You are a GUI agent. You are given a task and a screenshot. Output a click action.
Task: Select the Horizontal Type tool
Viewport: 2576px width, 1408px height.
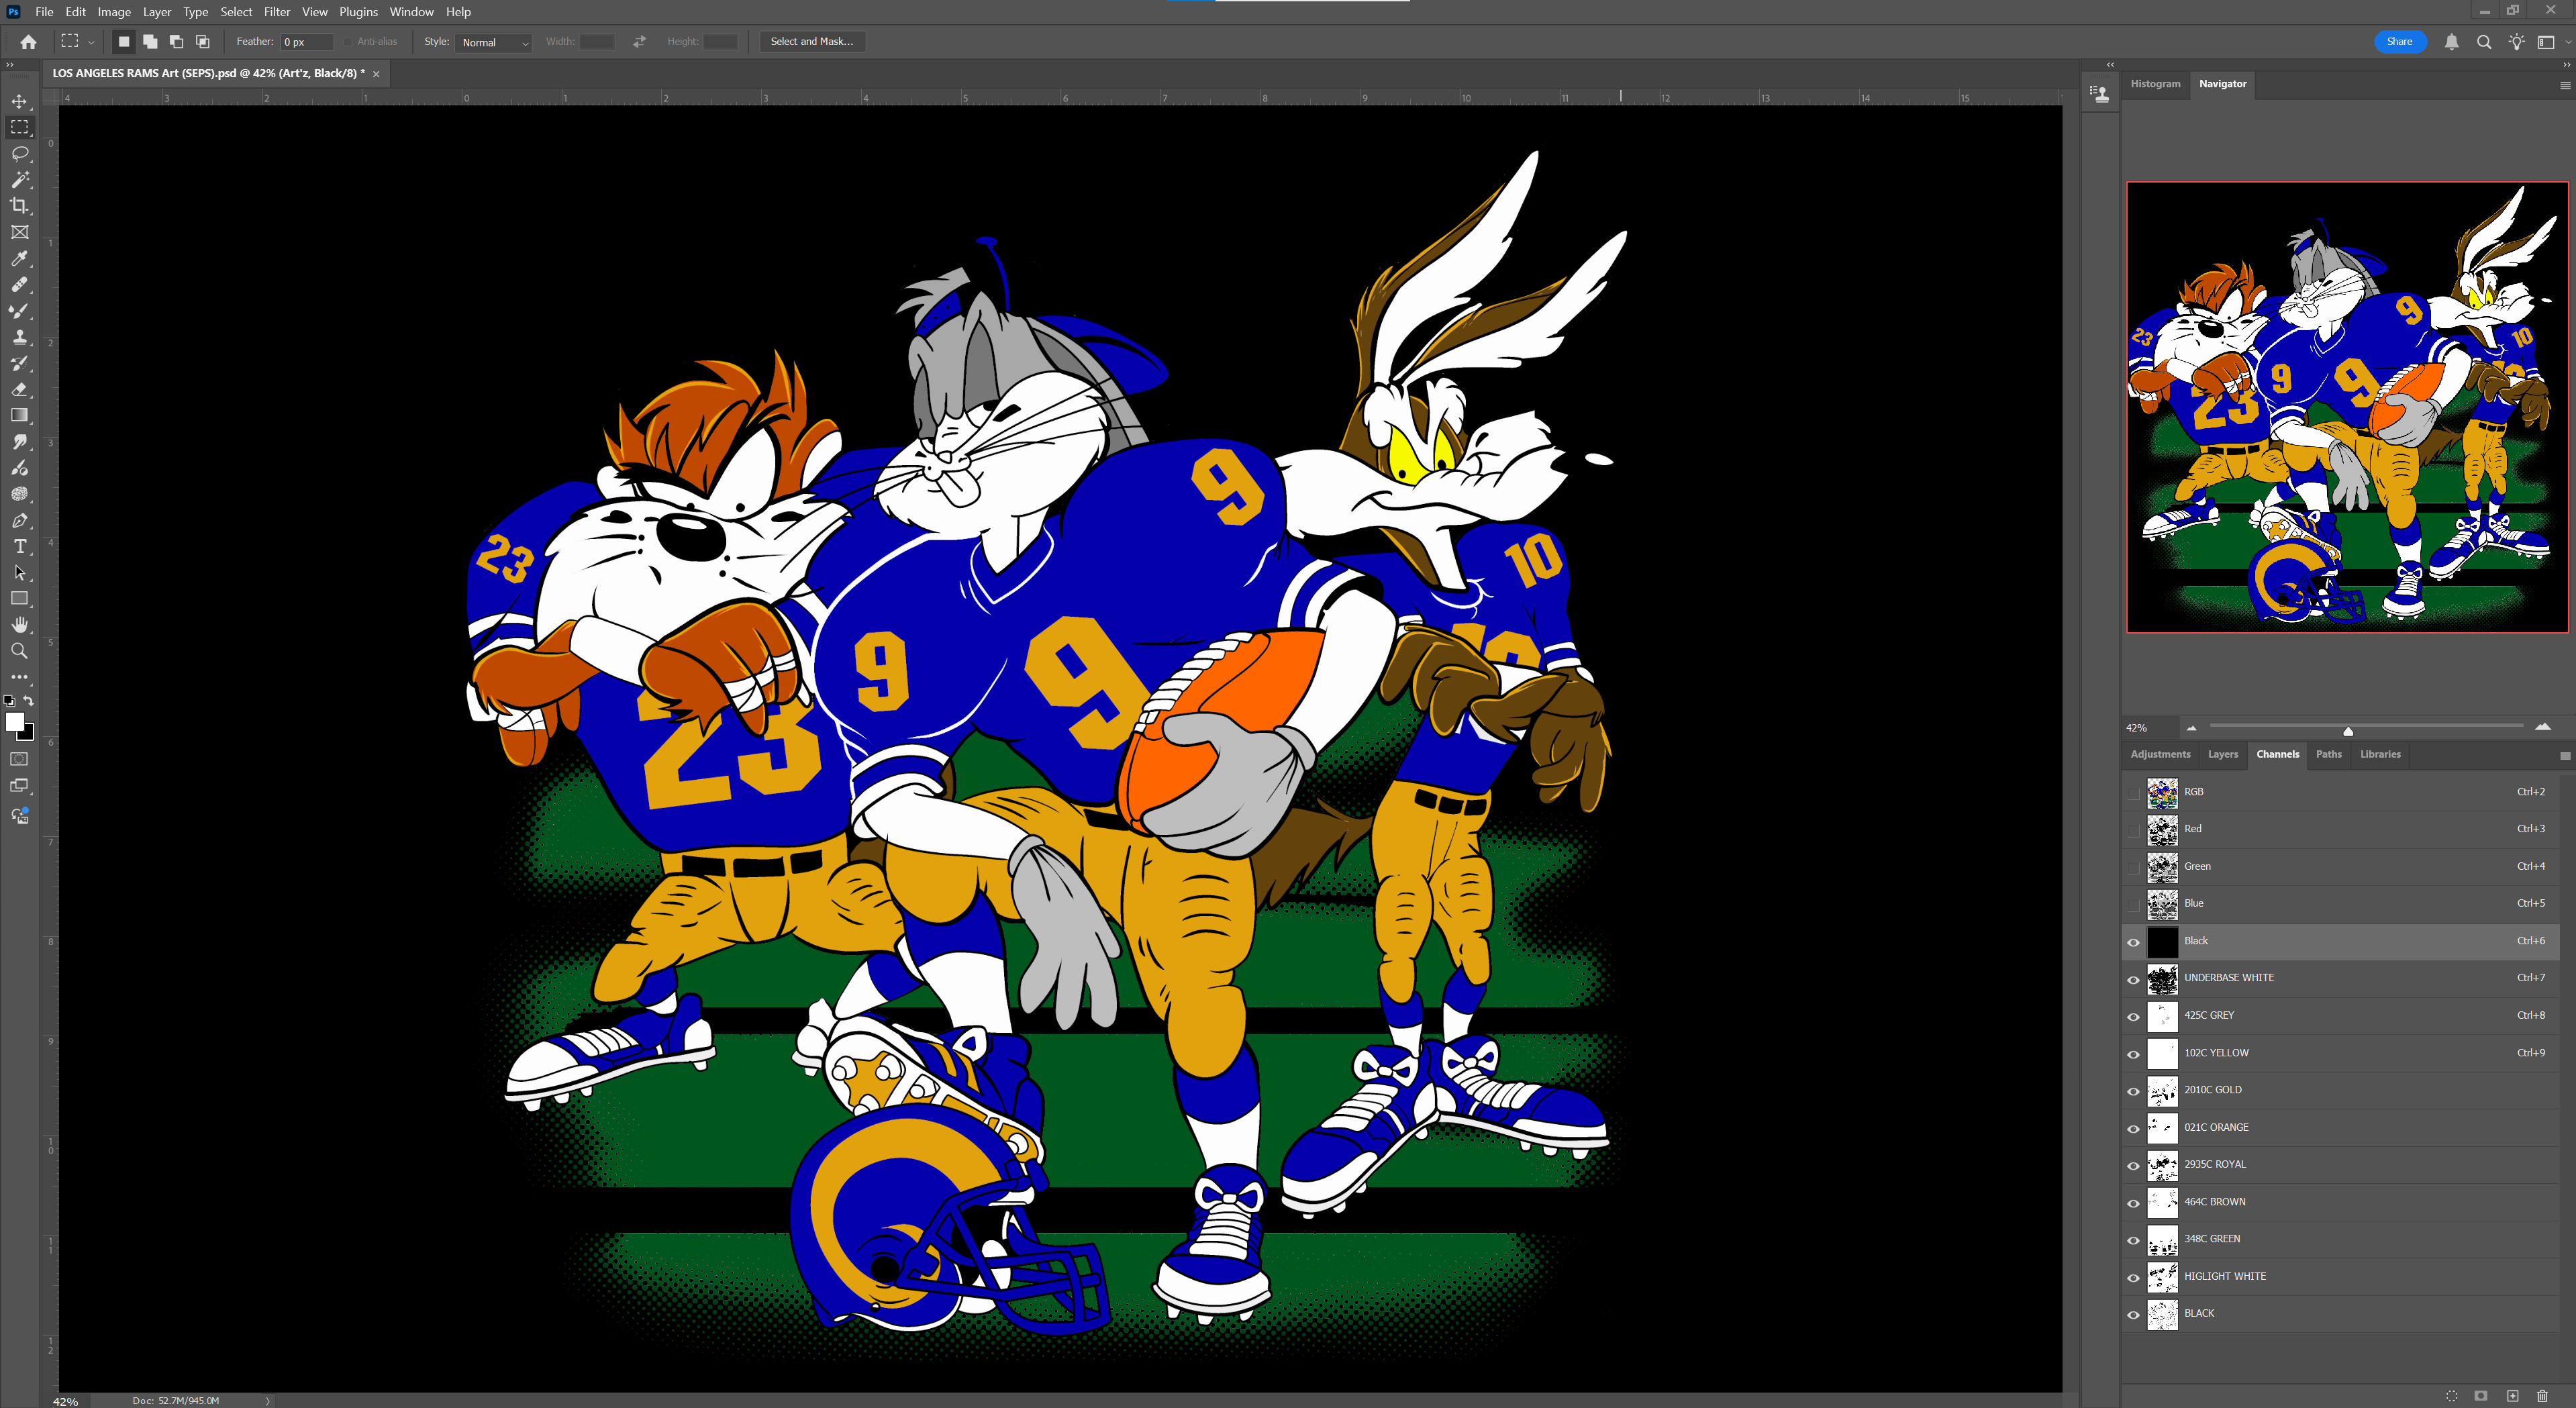point(19,546)
